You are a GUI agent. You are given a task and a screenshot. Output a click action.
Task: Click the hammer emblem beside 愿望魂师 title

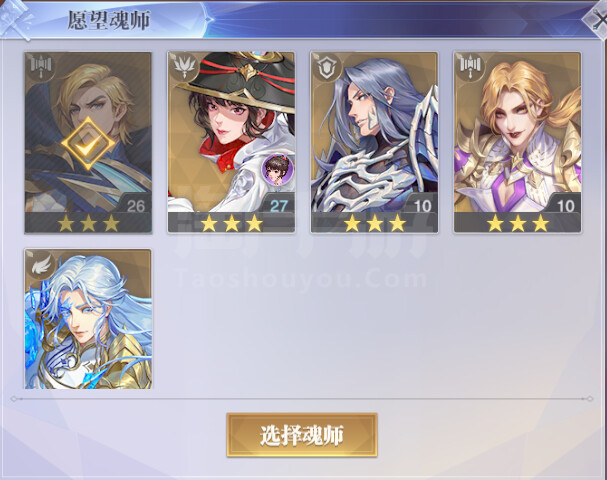15,19
